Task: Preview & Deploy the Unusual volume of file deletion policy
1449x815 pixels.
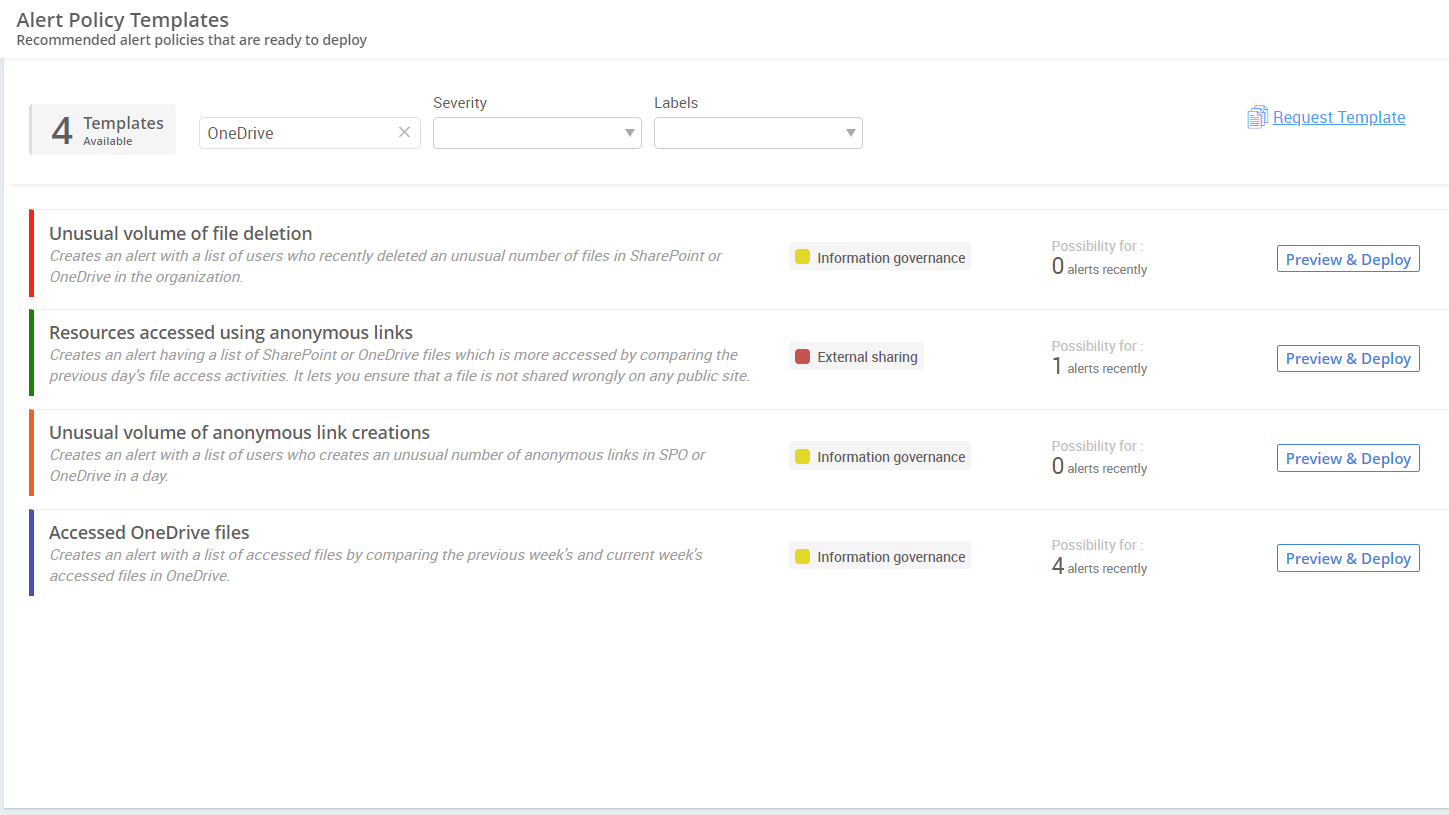Action: click(x=1348, y=258)
